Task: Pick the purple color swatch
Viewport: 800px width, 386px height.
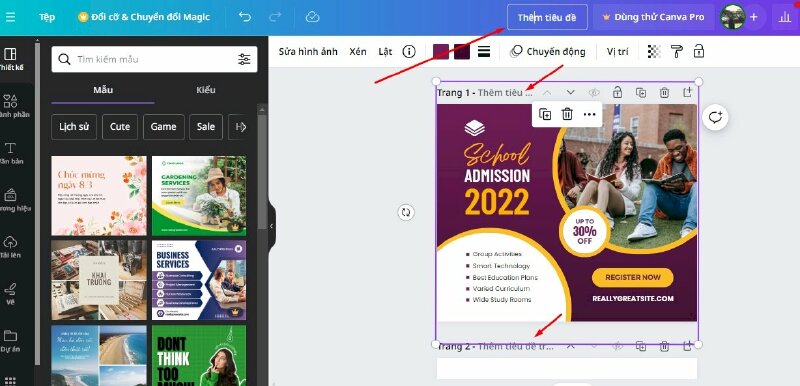Action: [x=441, y=52]
